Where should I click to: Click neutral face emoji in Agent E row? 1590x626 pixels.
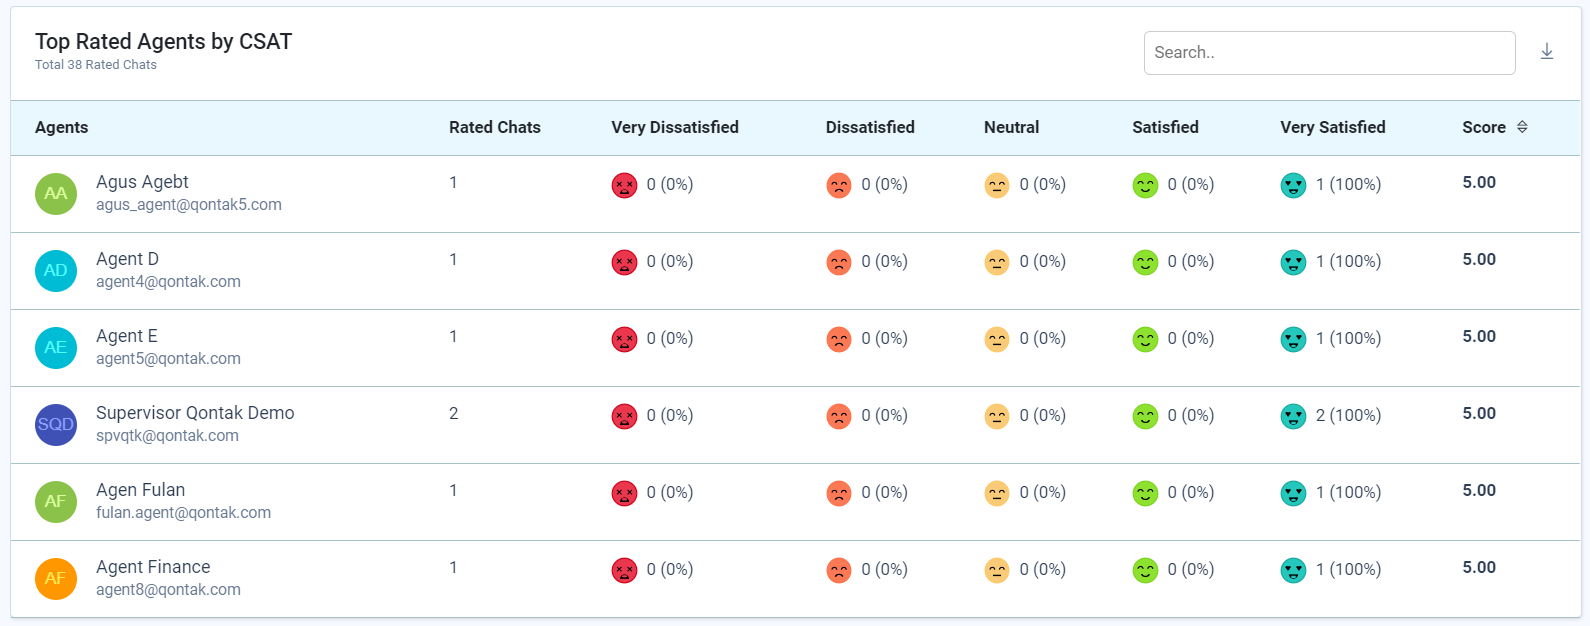tap(997, 340)
